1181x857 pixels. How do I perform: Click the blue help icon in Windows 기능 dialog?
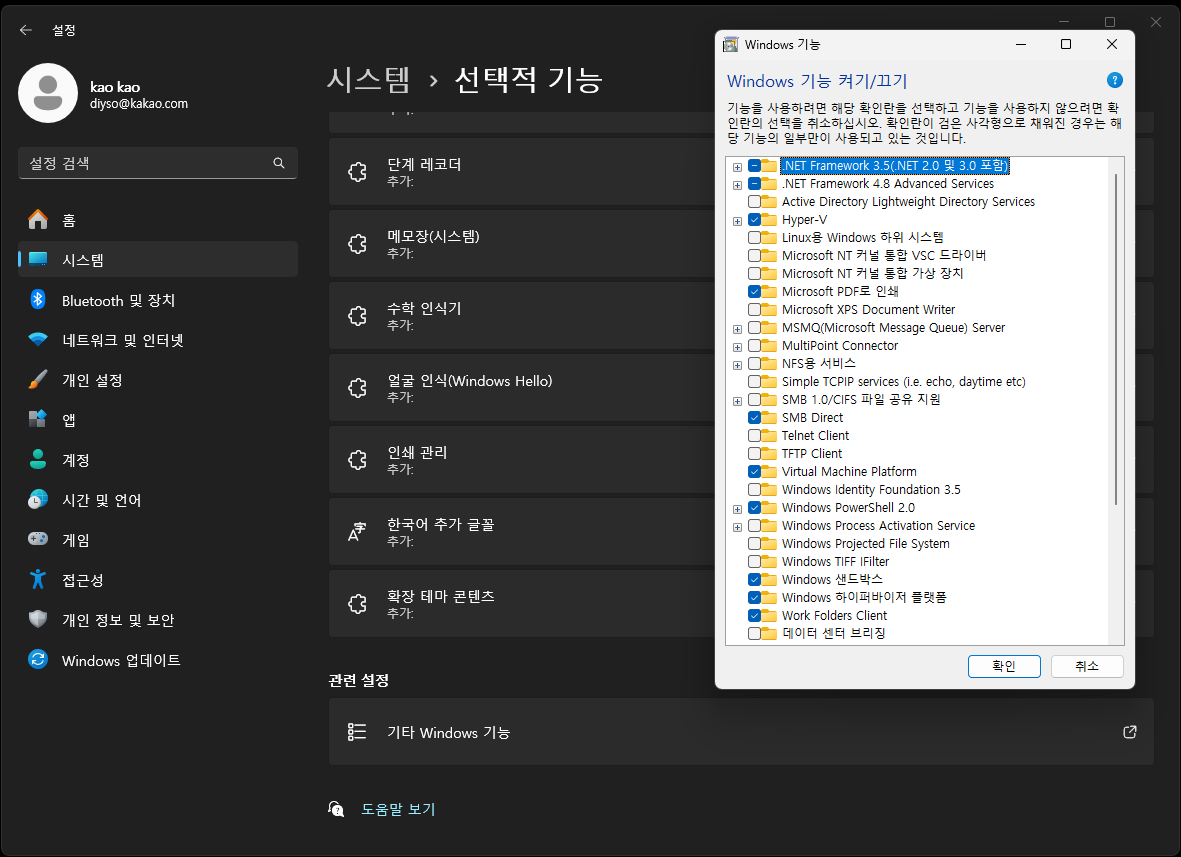[x=1115, y=81]
